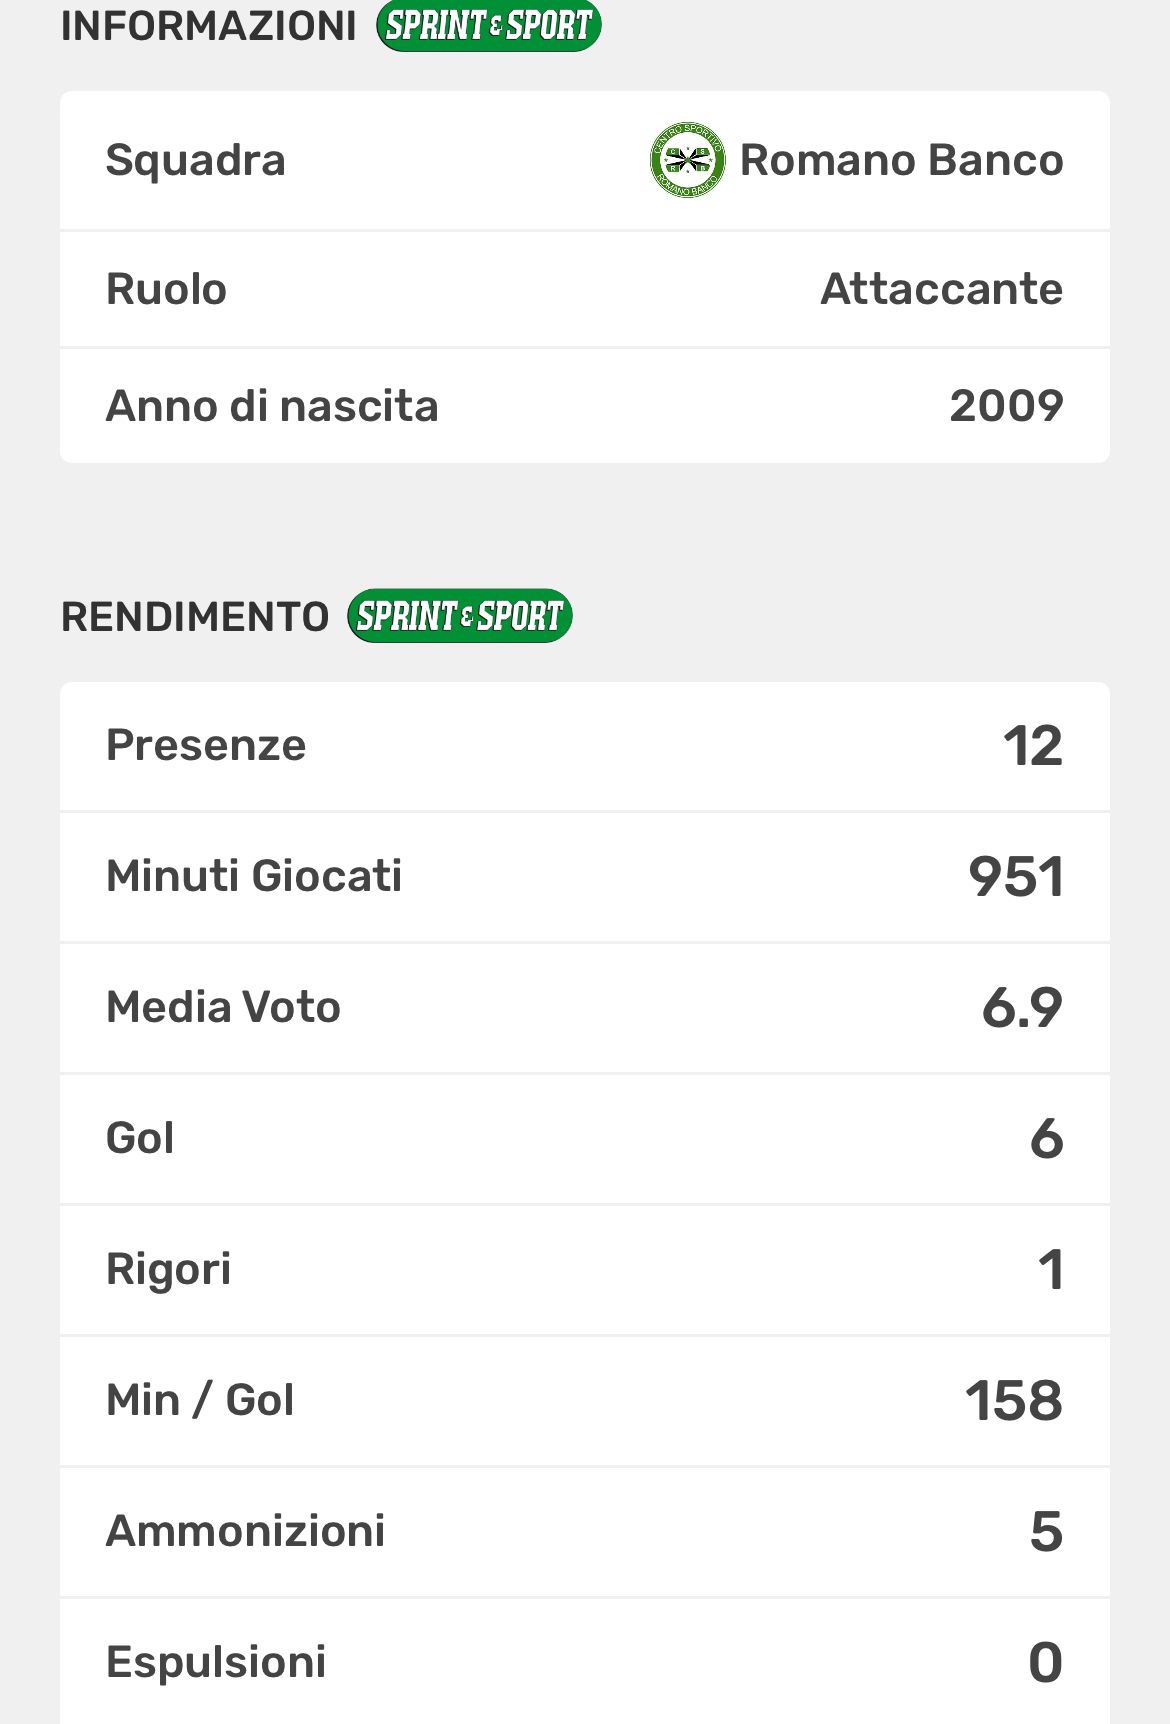Tap the Sprint & Sport badge beside Rendimento
The width and height of the screenshot is (1170, 1724).
[x=460, y=616]
